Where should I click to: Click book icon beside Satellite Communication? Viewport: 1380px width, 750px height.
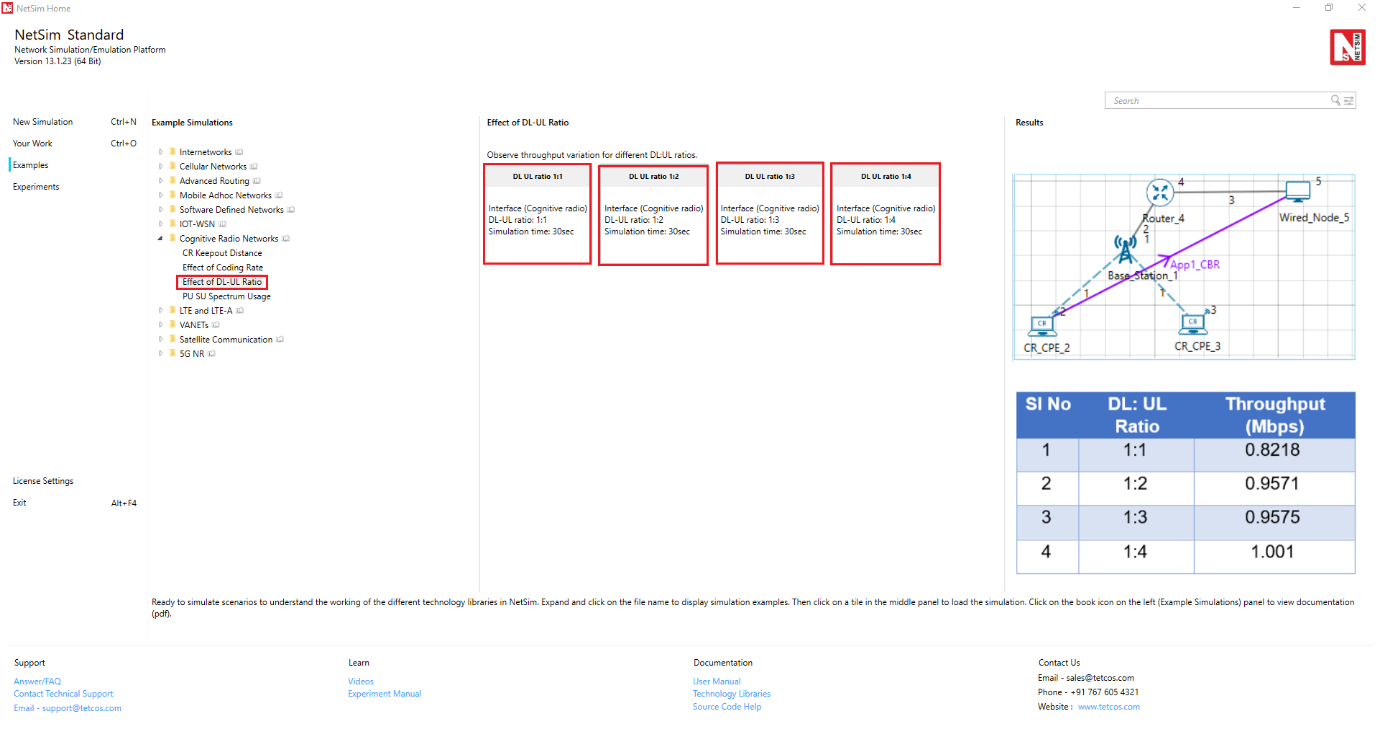[x=281, y=340]
